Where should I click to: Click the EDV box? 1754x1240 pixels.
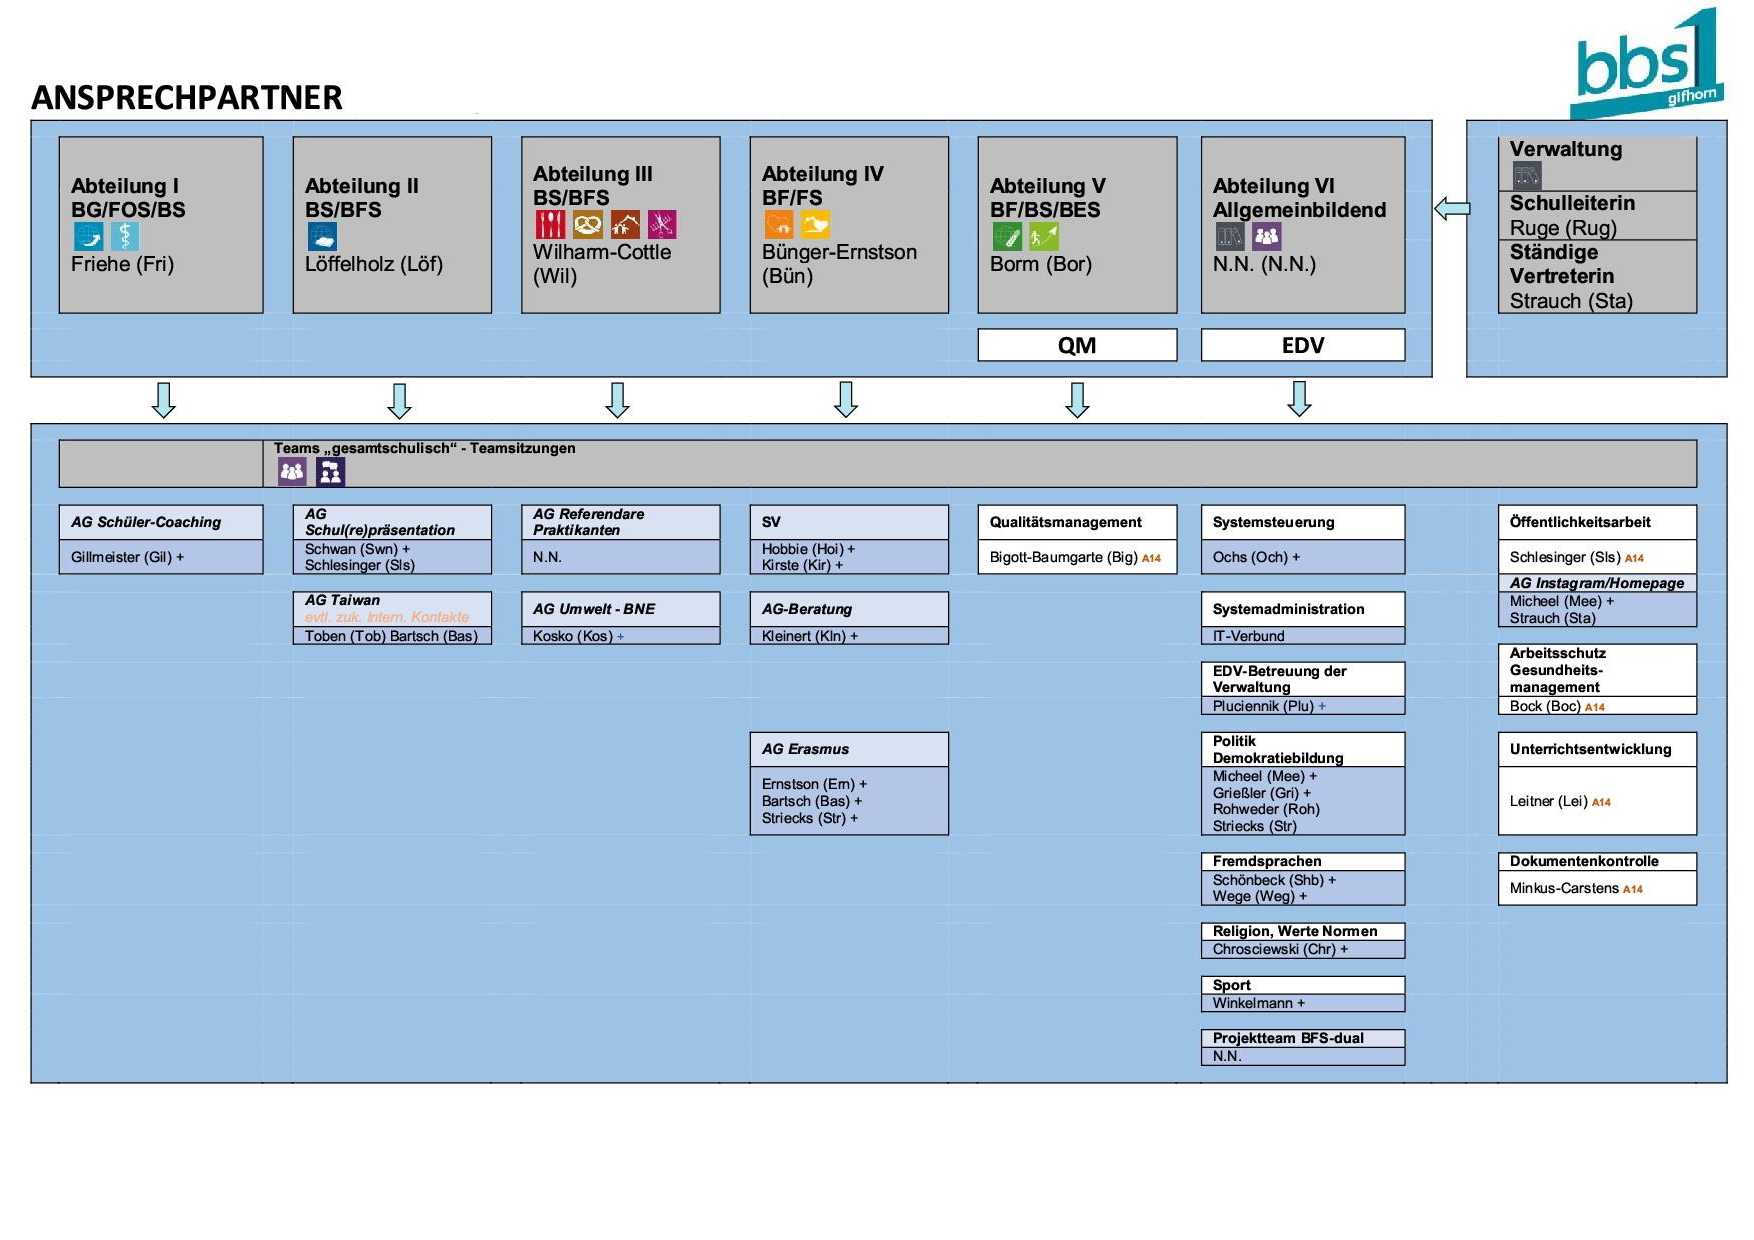(x=1303, y=345)
